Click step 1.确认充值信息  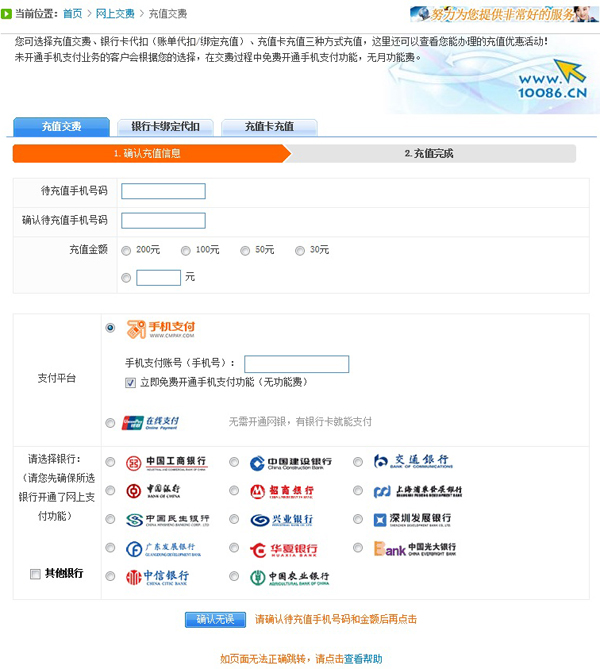[151, 154]
